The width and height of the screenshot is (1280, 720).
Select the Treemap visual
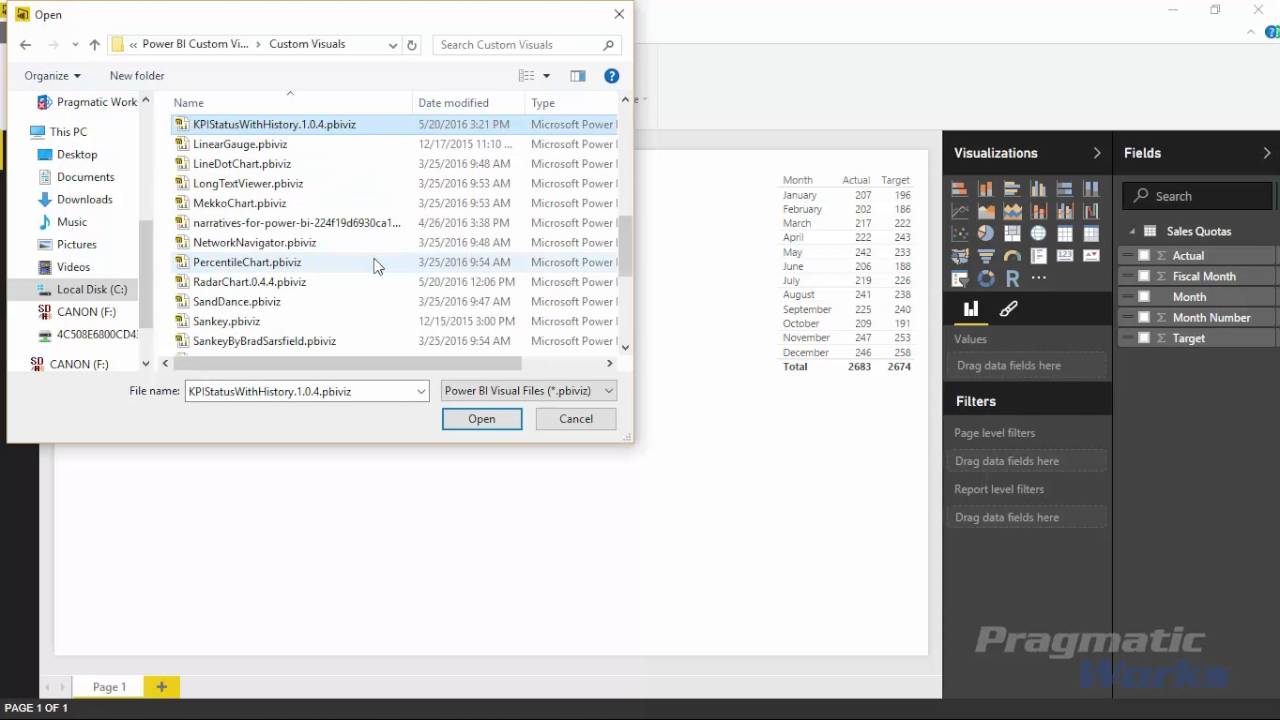point(1012,233)
